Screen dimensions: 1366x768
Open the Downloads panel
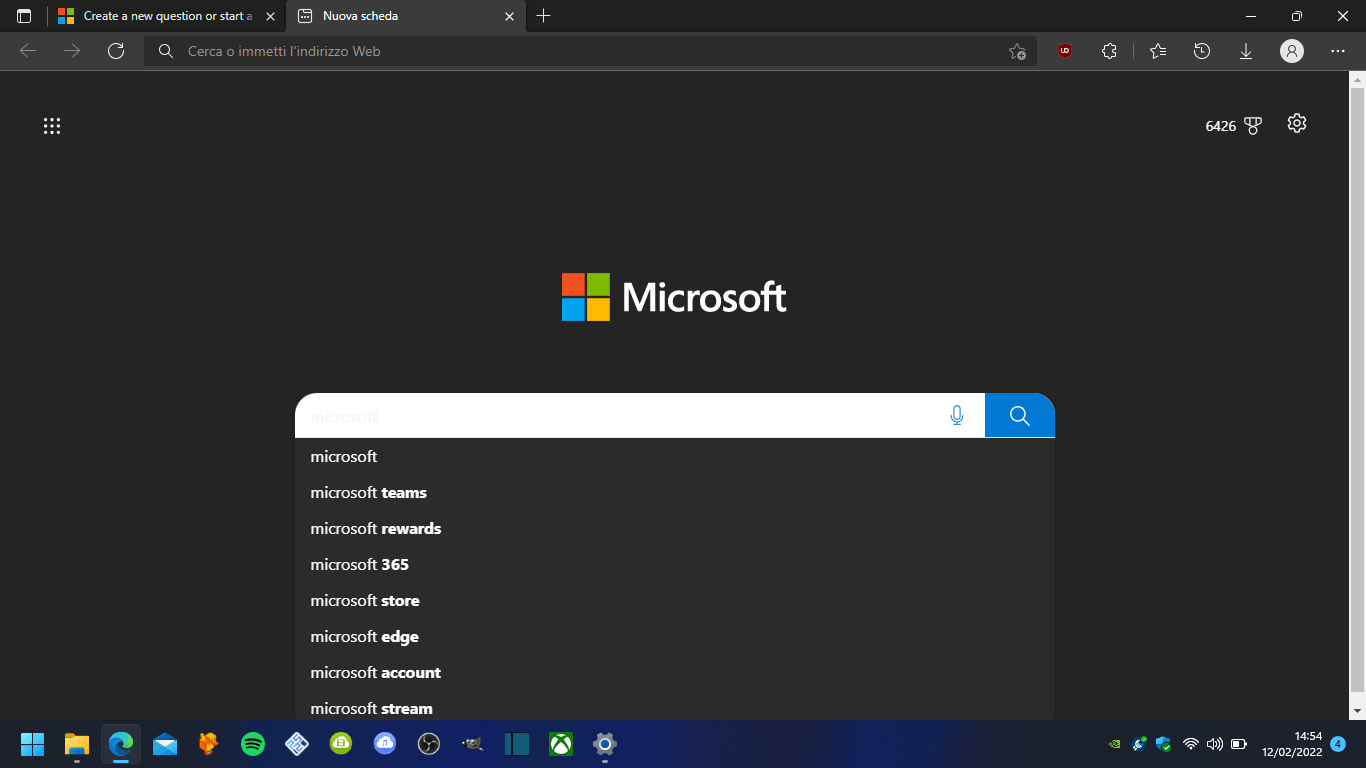click(x=1246, y=51)
